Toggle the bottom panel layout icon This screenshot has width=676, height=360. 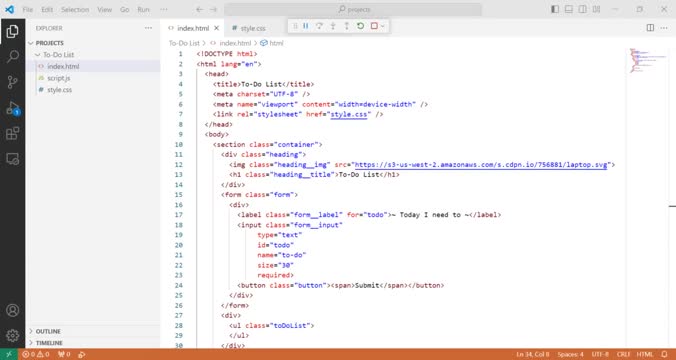click(x=569, y=9)
